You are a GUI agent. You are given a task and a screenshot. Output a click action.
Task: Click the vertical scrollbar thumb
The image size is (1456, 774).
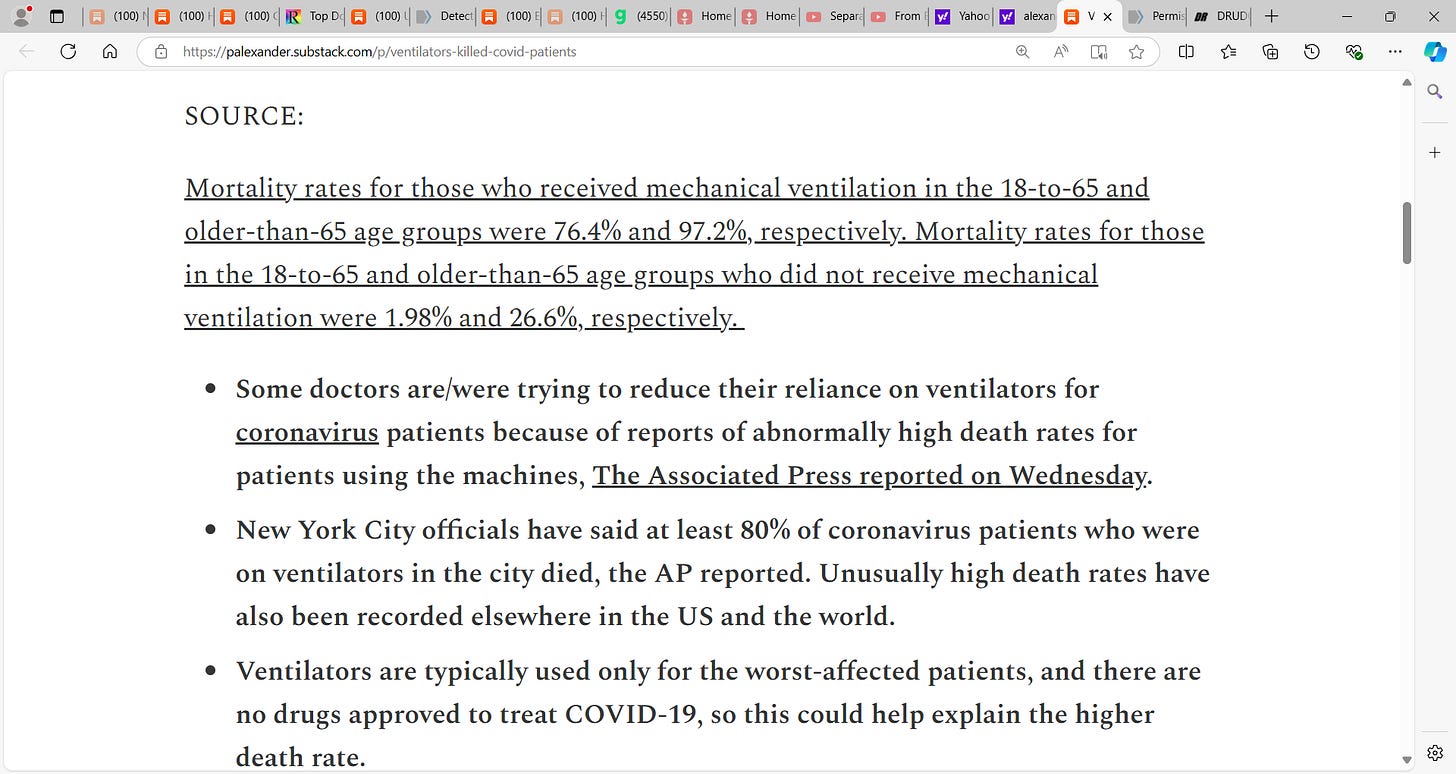pyautogui.click(x=1407, y=233)
